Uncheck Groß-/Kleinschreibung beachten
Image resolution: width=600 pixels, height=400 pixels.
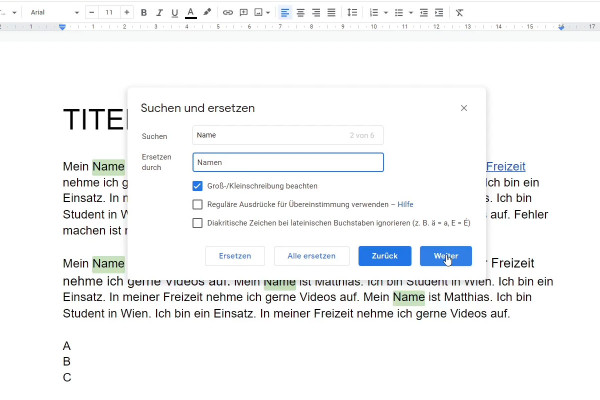(x=197, y=186)
